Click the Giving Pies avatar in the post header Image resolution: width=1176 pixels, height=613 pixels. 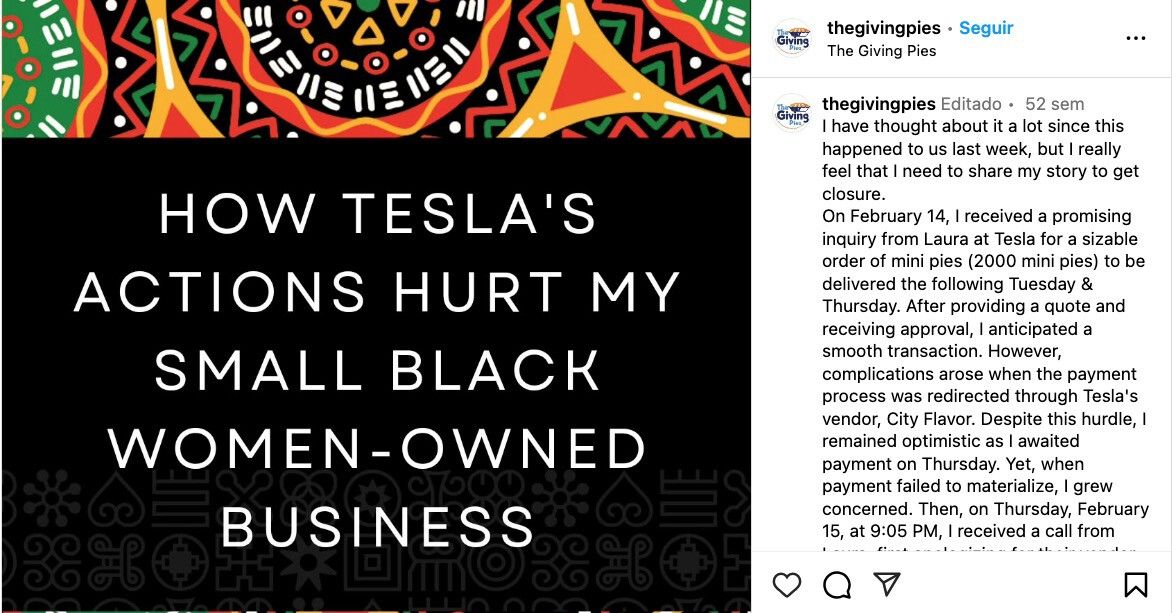[x=793, y=39]
